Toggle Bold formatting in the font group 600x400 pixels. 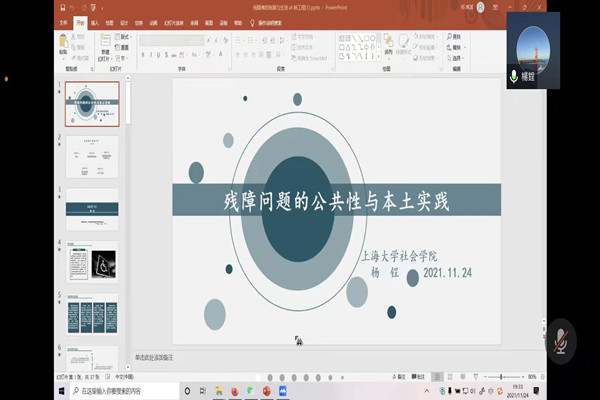[143, 53]
